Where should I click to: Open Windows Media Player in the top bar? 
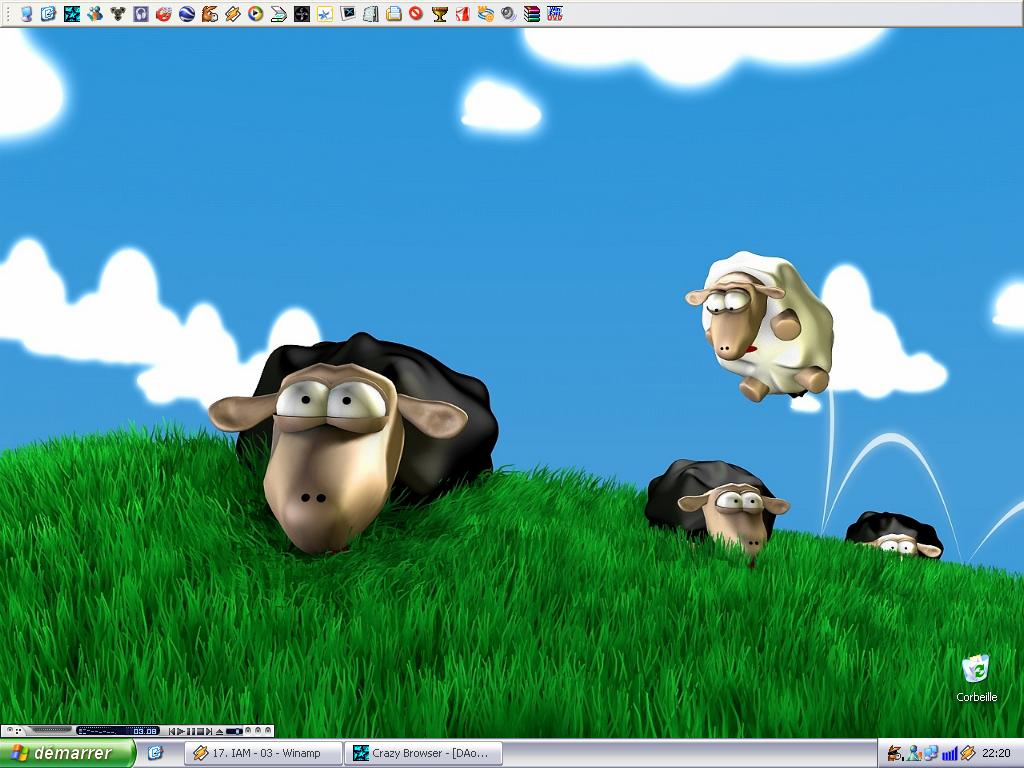point(255,13)
